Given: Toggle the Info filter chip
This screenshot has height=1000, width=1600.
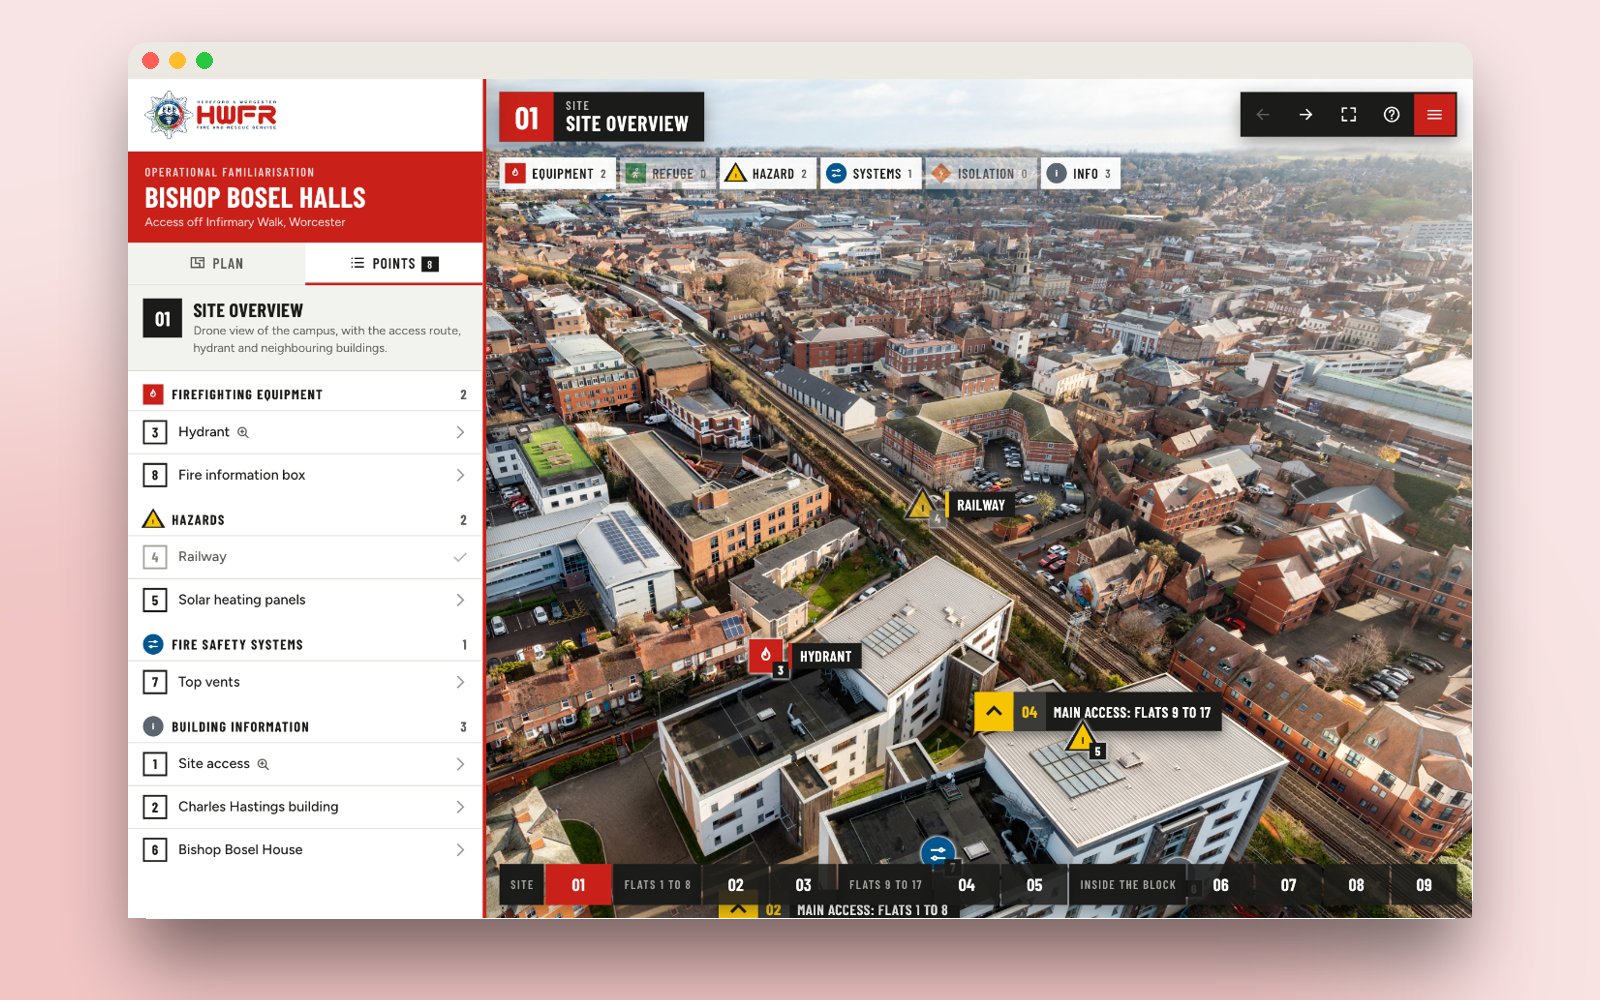Looking at the screenshot, I should (1080, 174).
